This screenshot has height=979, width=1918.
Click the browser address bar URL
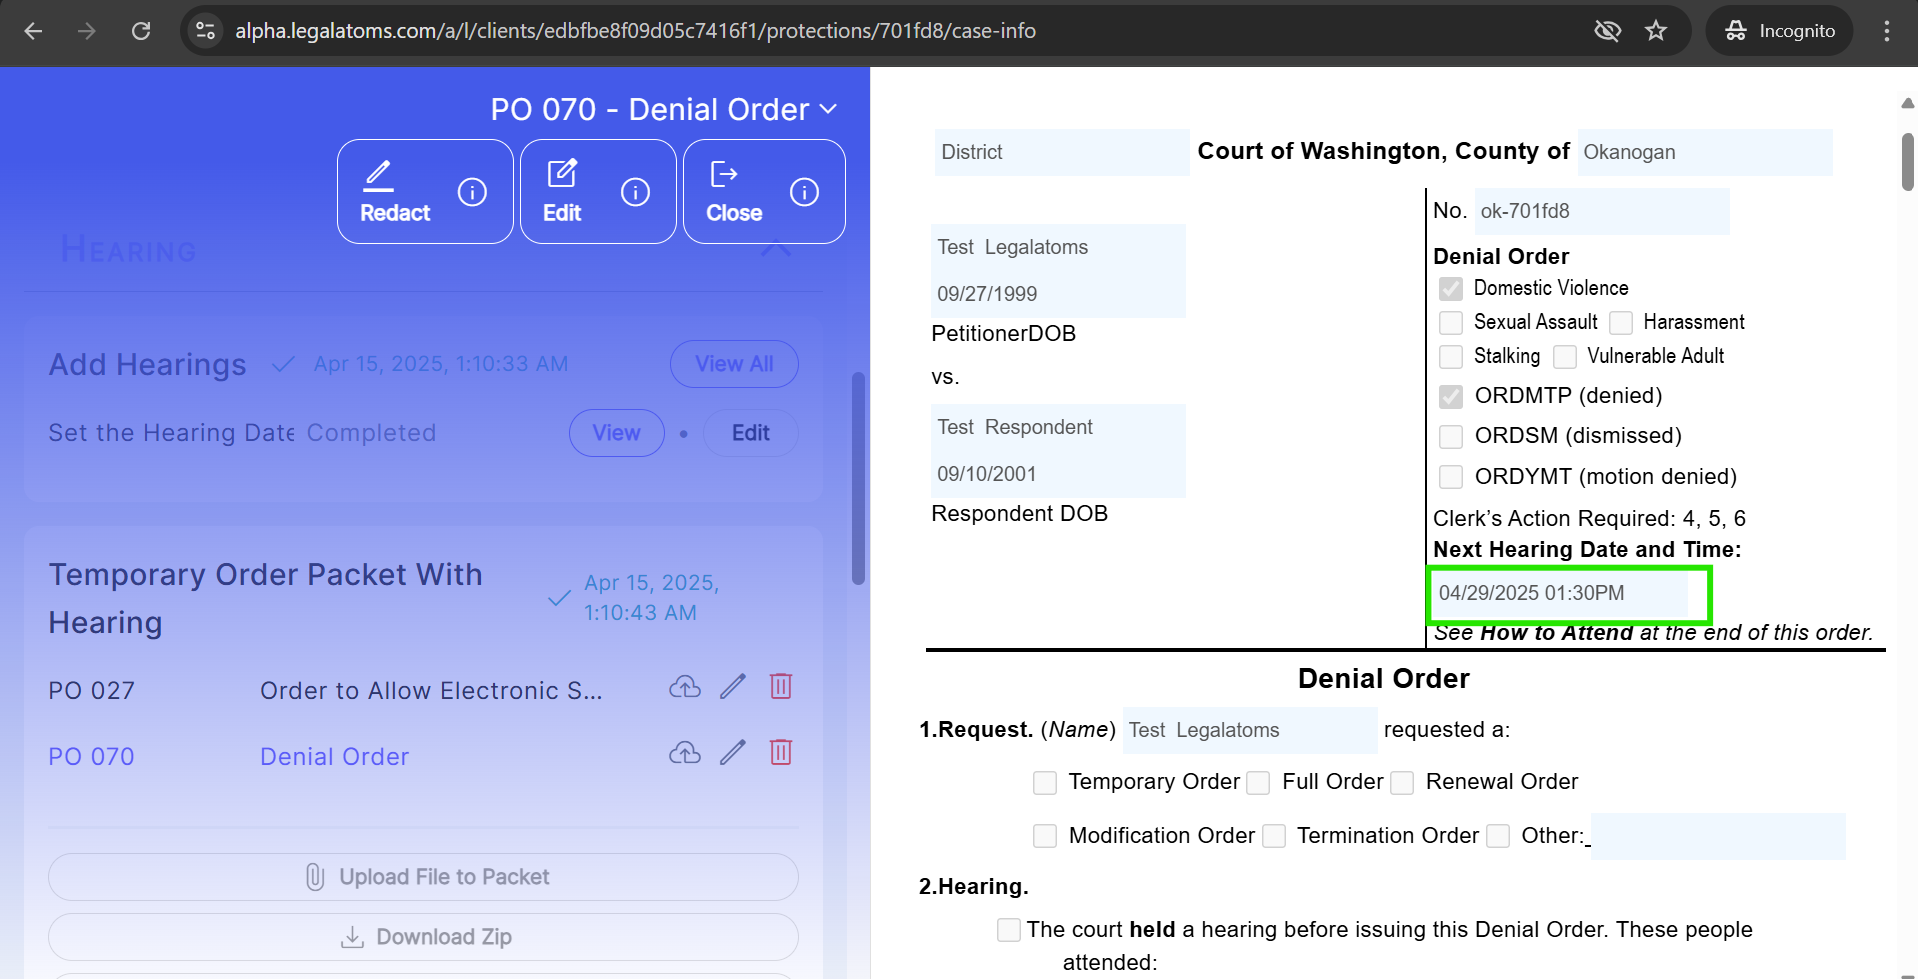click(636, 31)
